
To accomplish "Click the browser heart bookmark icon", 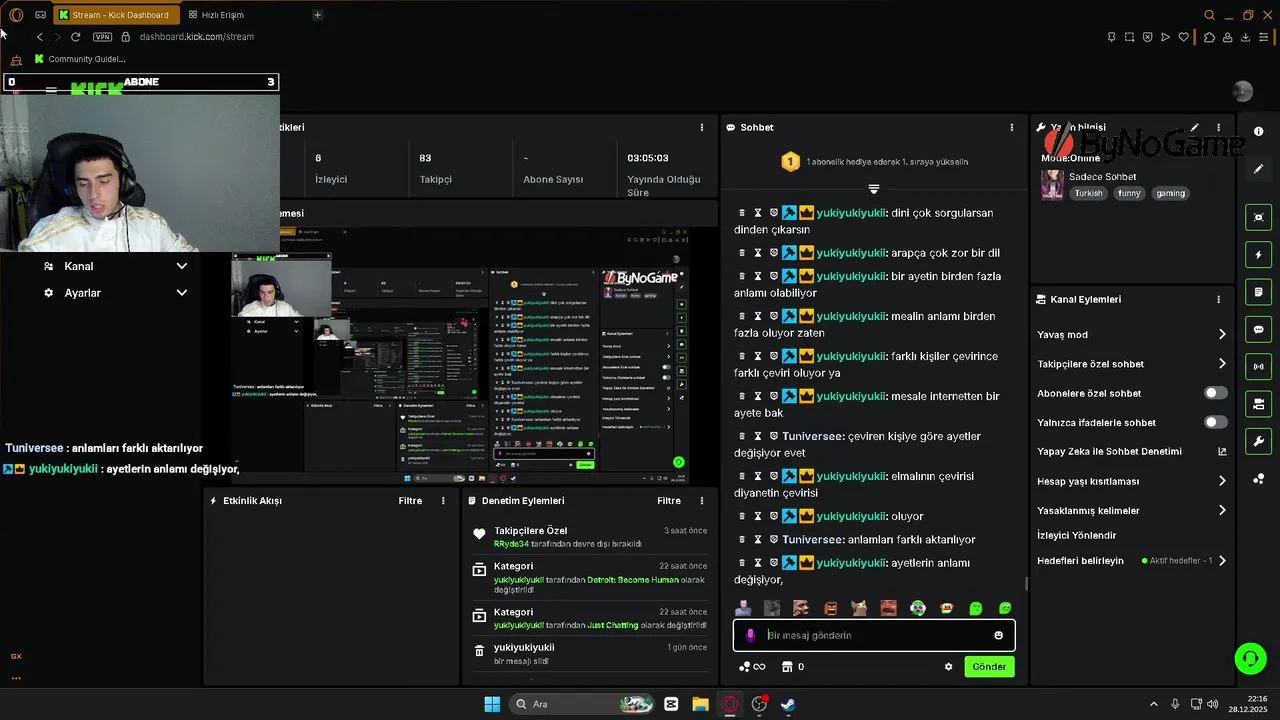I will click(x=1184, y=37).
